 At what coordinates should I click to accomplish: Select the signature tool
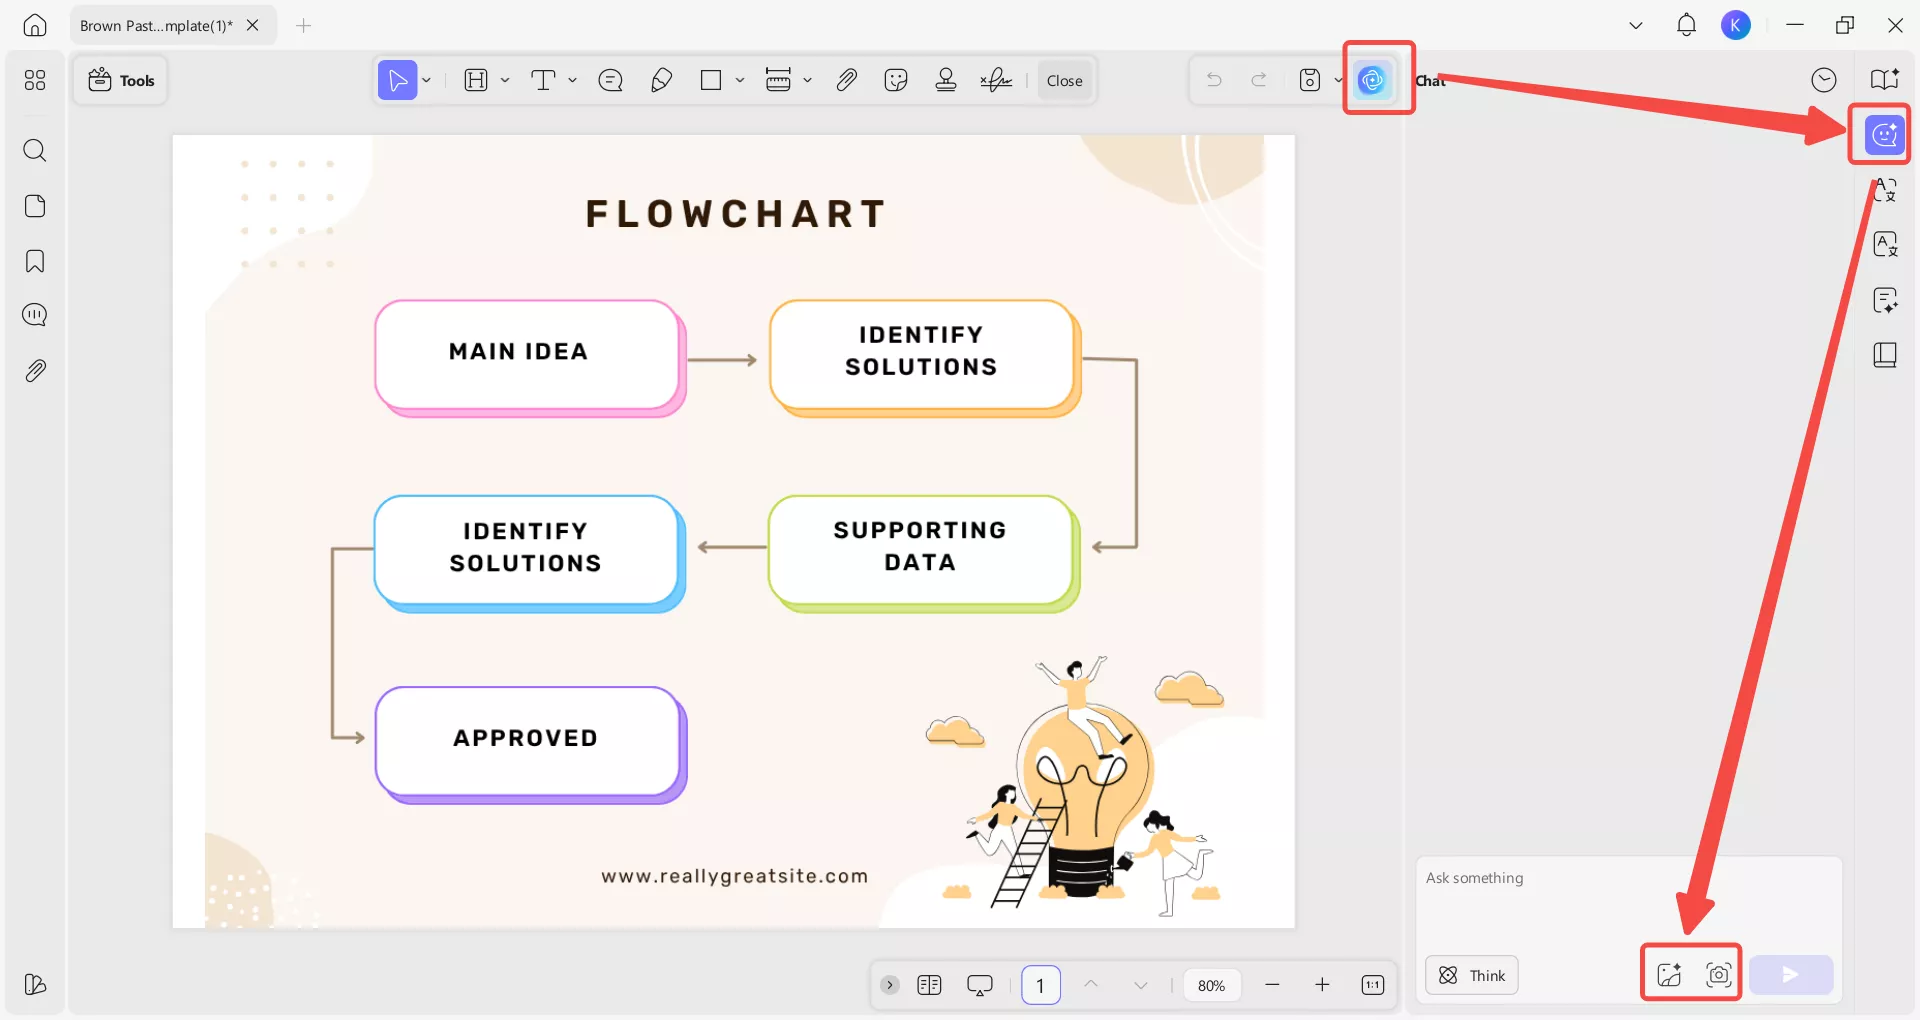pyautogui.click(x=996, y=81)
